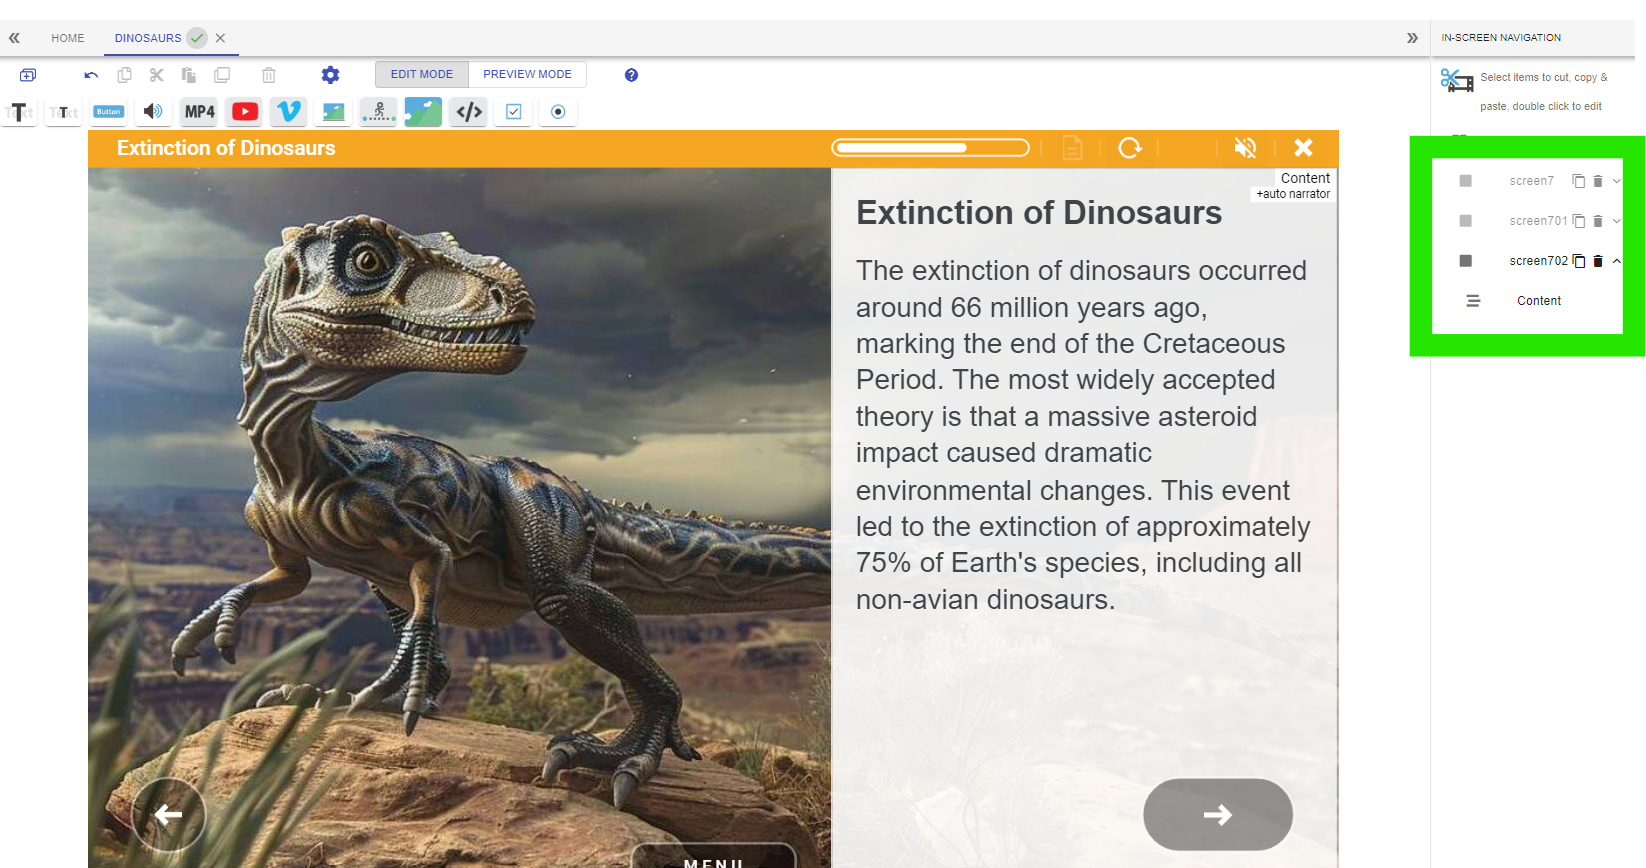Insert a Vimeo video element
The image size is (1646, 868).
pyautogui.click(x=289, y=112)
